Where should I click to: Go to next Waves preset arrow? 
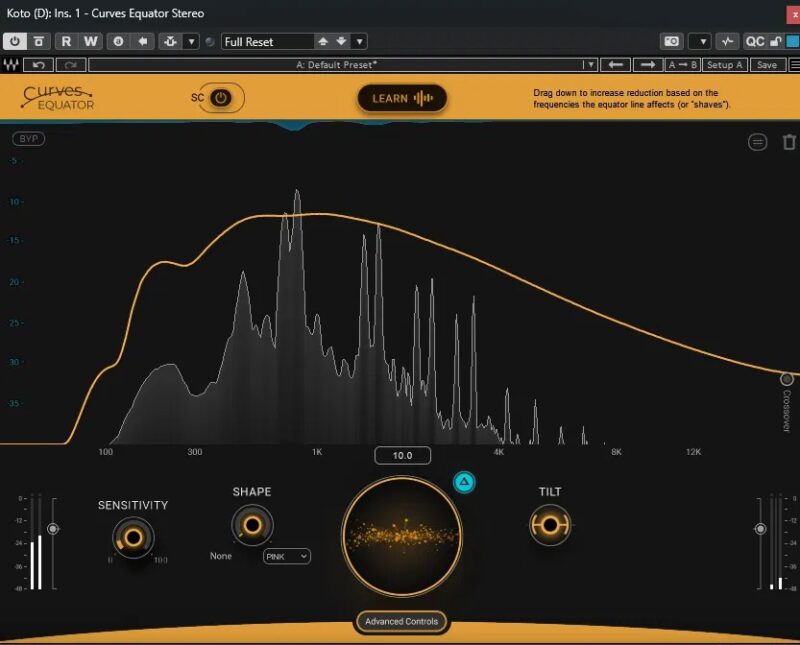(x=648, y=65)
